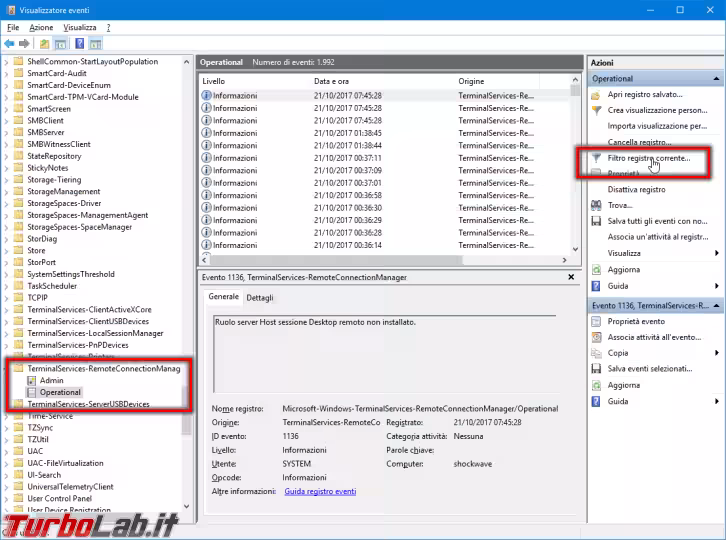Open the Visualizza menu in menu bar

(80, 27)
